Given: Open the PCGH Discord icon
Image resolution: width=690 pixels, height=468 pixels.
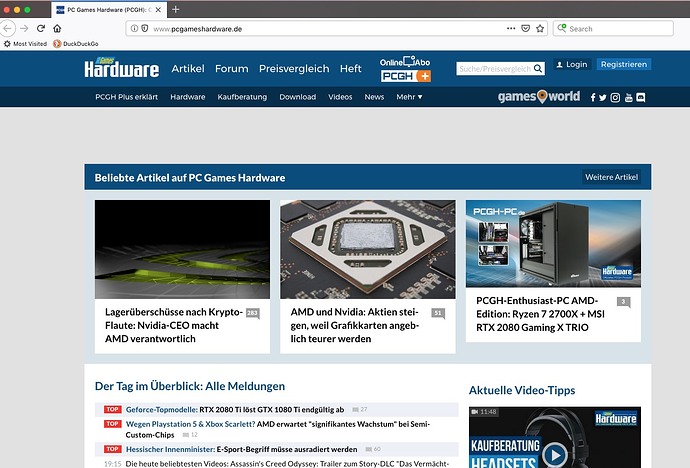Looking at the screenshot, I should tap(641, 98).
